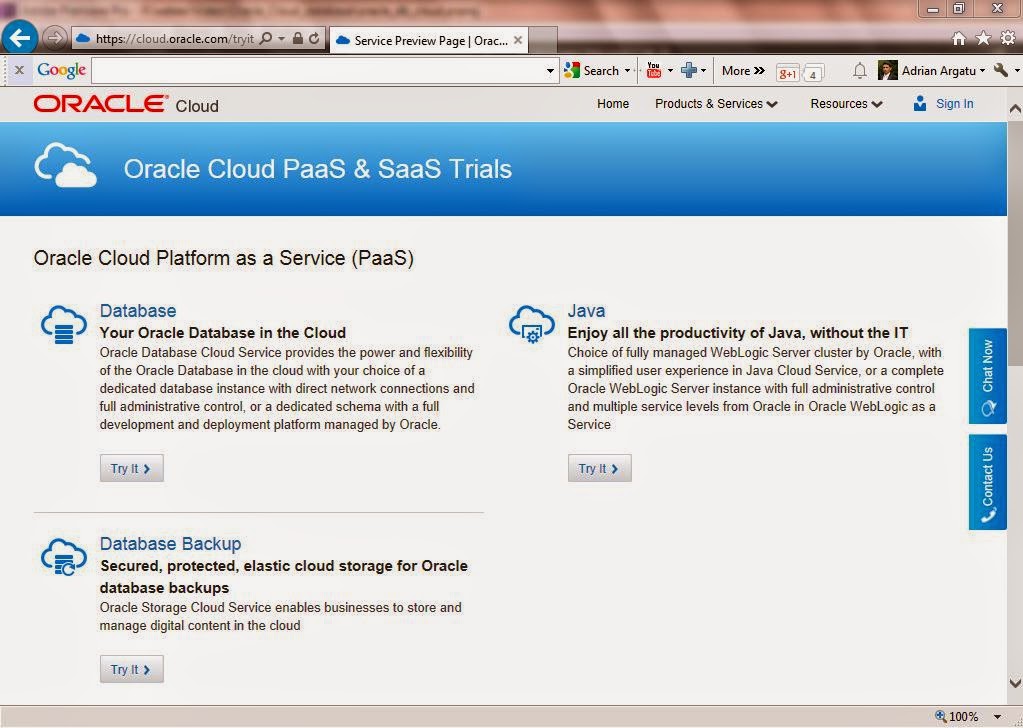The width and height of the screenshot is (1023, 728).
Task: Click the page scrollbar up arrow
Action: coord(1015,109)
